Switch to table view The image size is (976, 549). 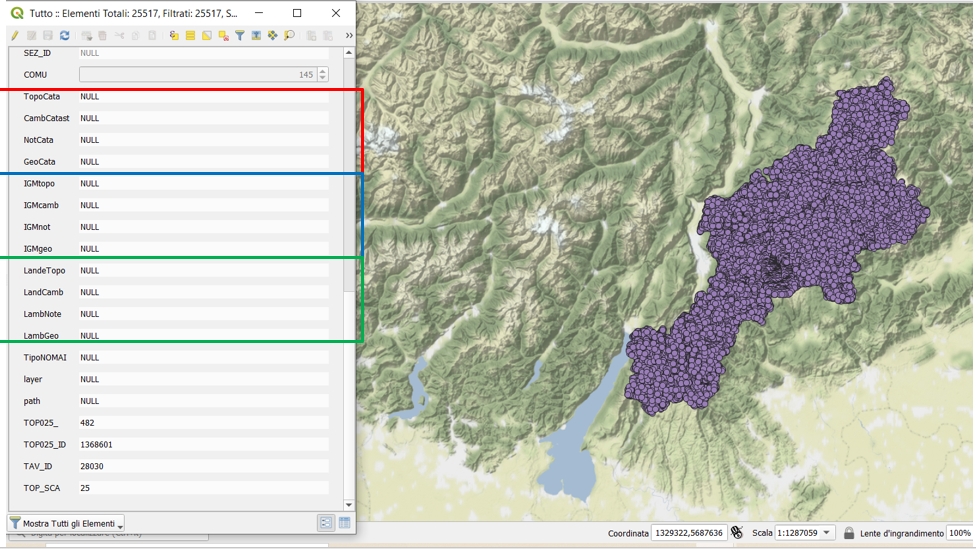(x=344, y=523)
